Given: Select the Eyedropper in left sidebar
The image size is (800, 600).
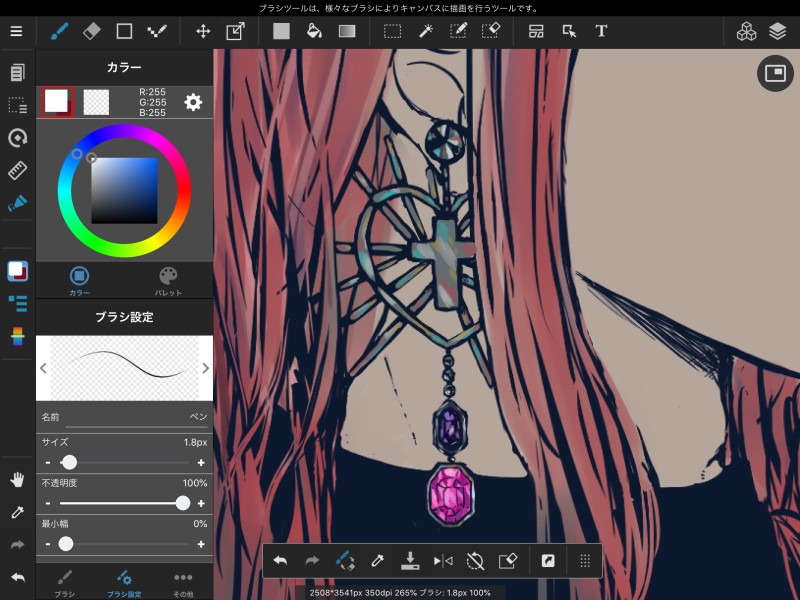Looking at the screenshot, I should 17,512.
